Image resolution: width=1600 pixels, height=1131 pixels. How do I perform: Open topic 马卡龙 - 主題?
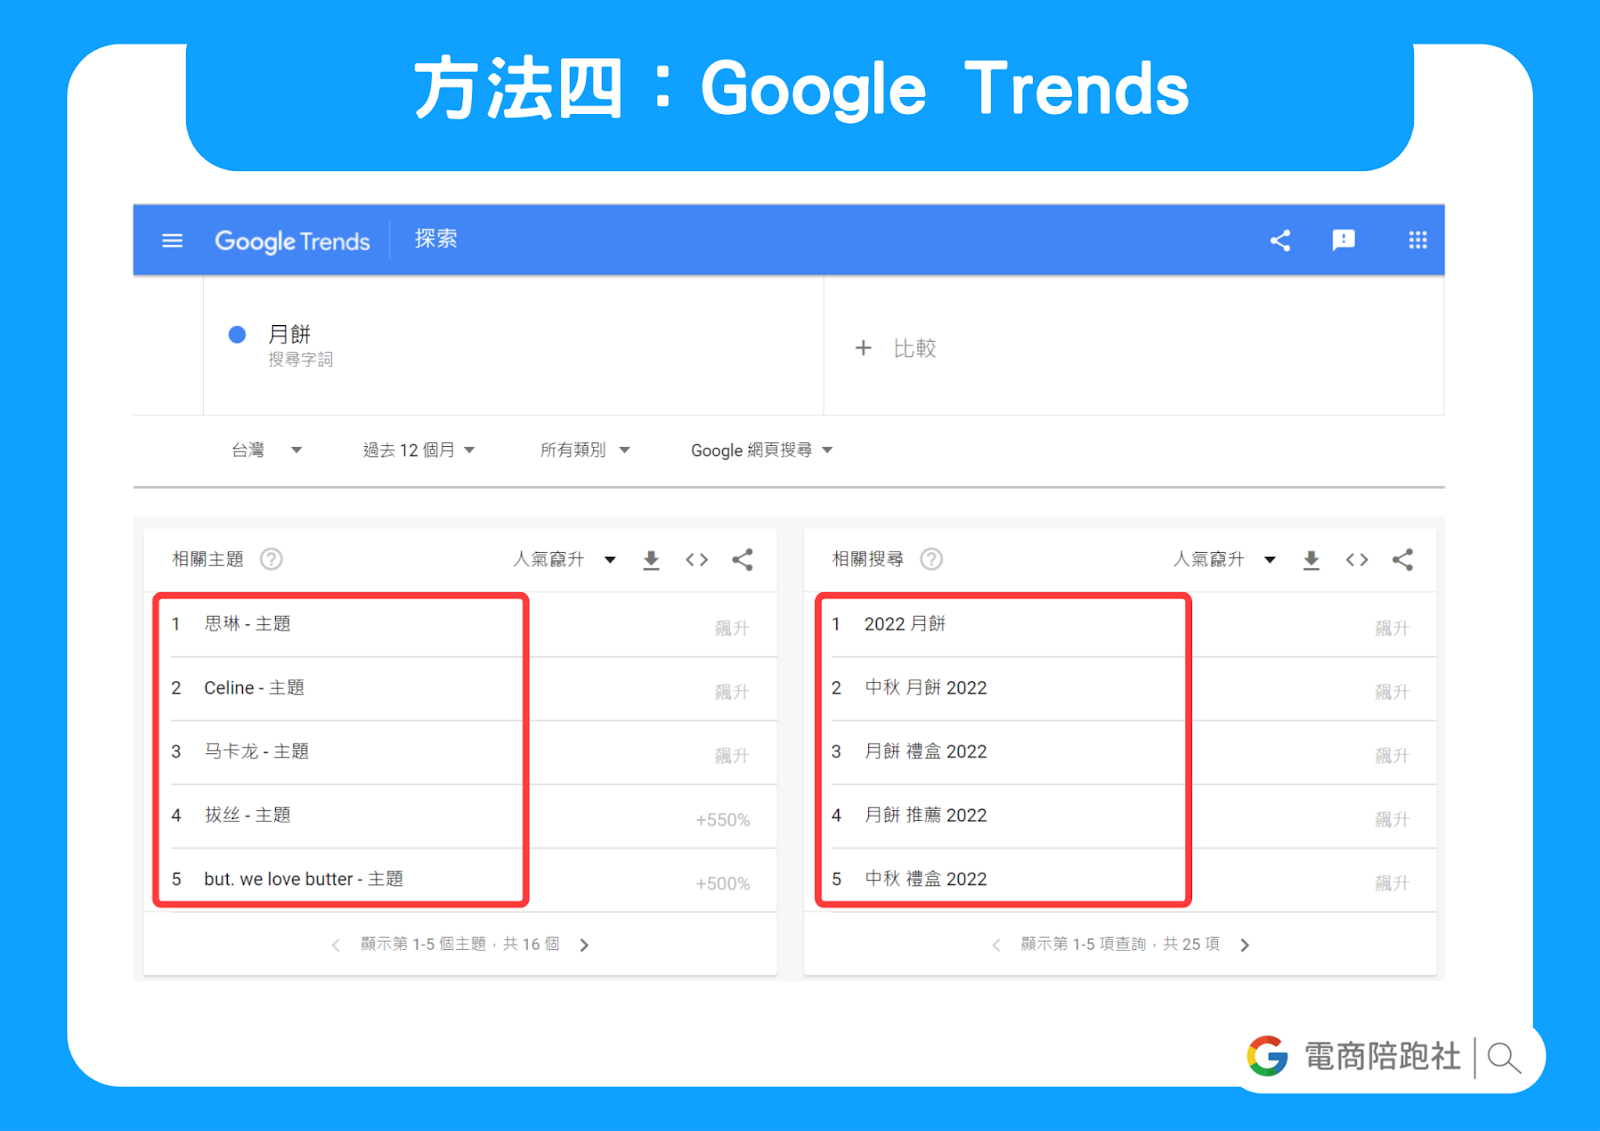256,752
